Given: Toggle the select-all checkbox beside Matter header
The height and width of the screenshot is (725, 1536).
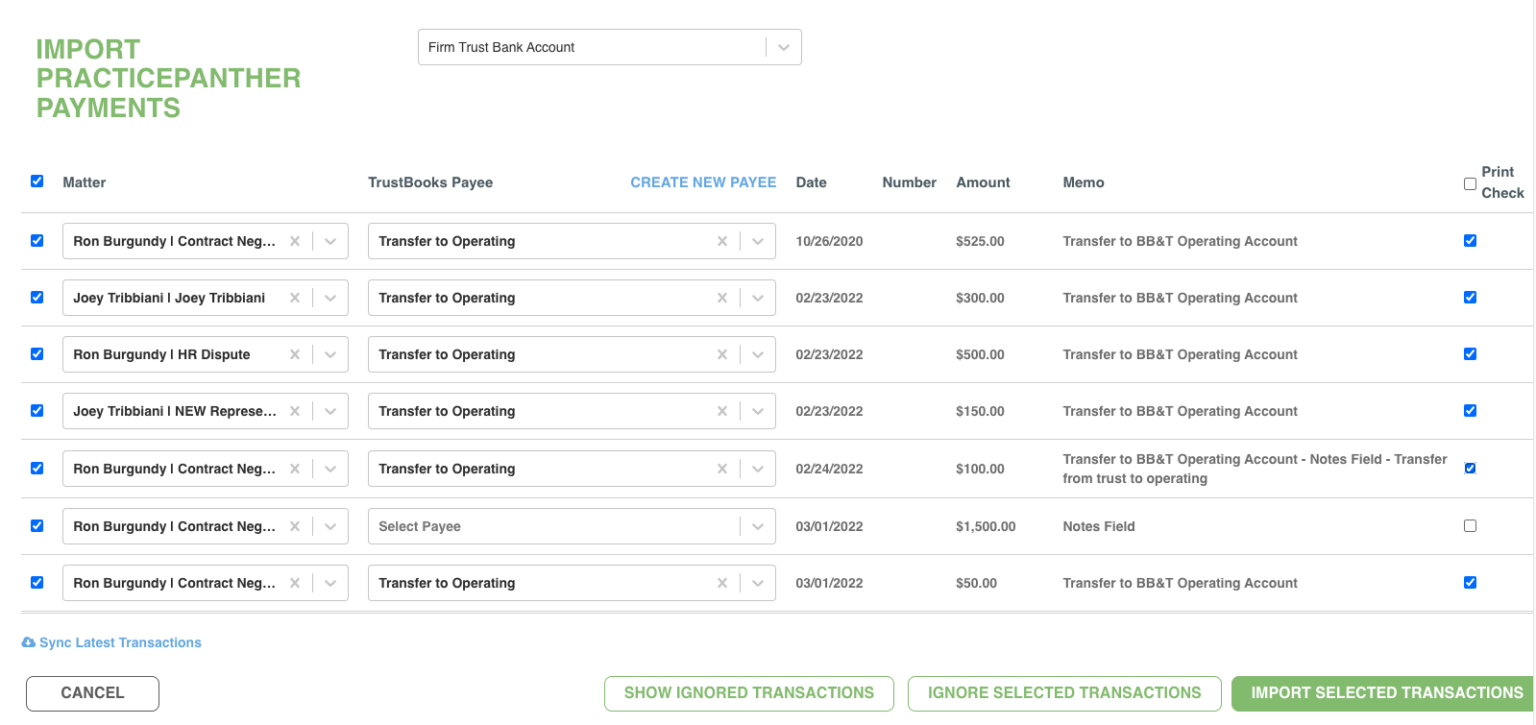Looking at the screenshot, I should click(x=37, y=181).
